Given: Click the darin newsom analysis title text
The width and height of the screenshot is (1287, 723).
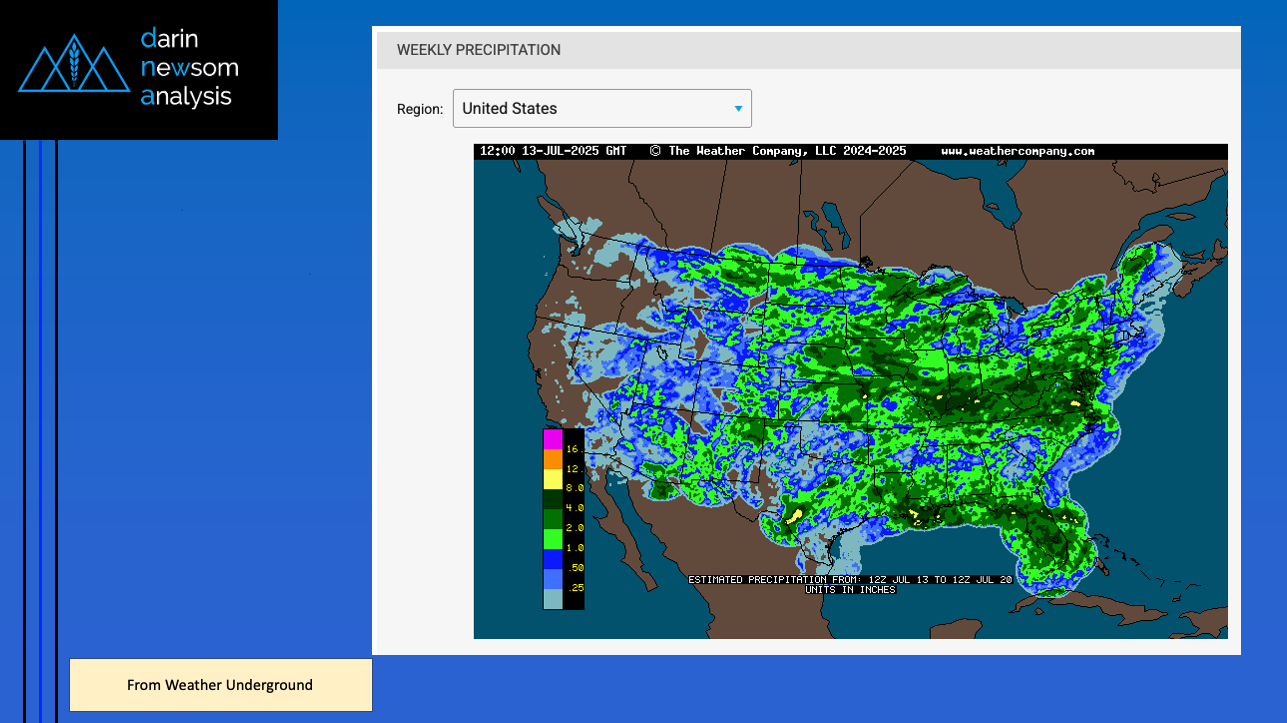Looking at the screenshot, I should click(x=189, y=68).
